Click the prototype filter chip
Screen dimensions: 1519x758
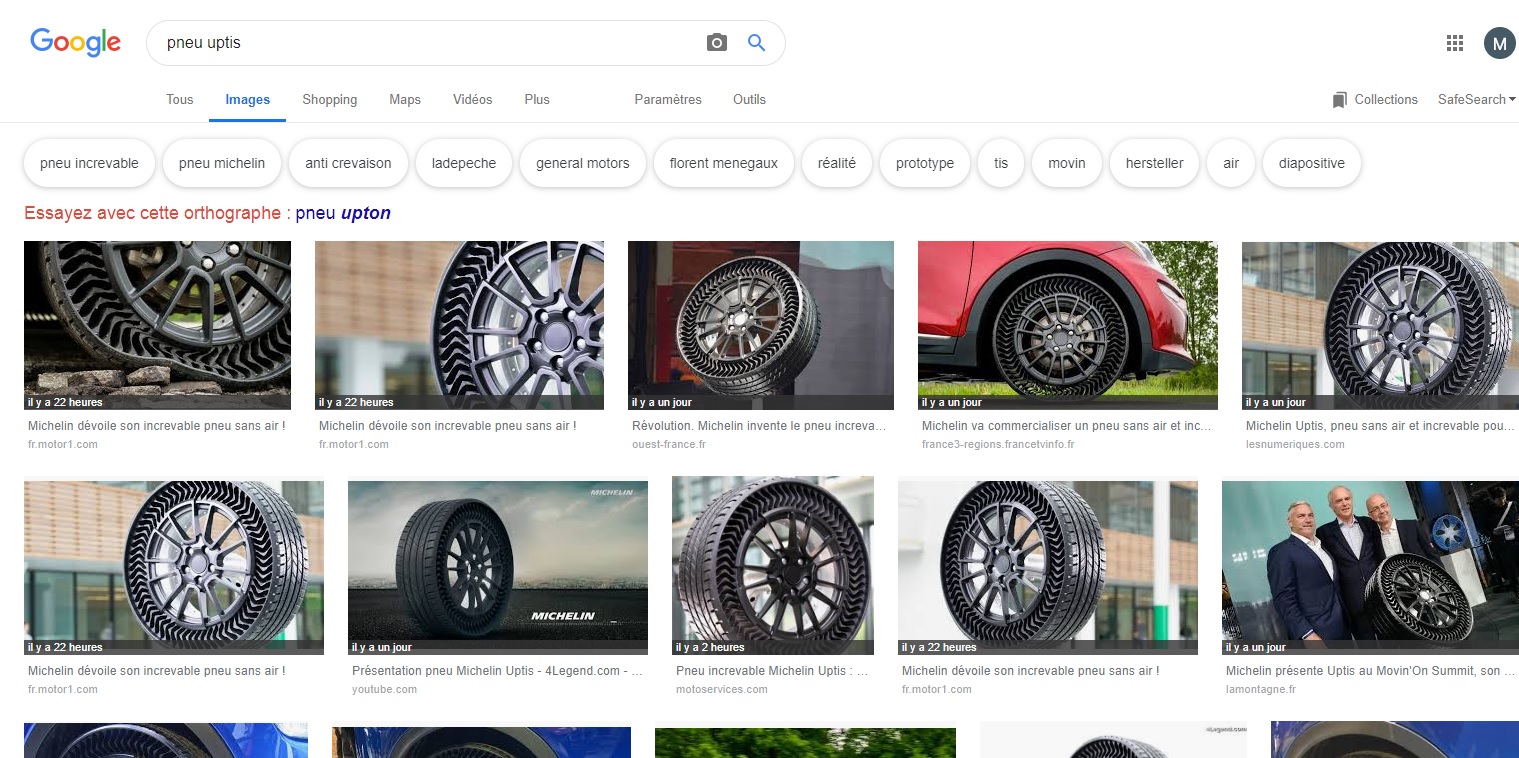925,163
